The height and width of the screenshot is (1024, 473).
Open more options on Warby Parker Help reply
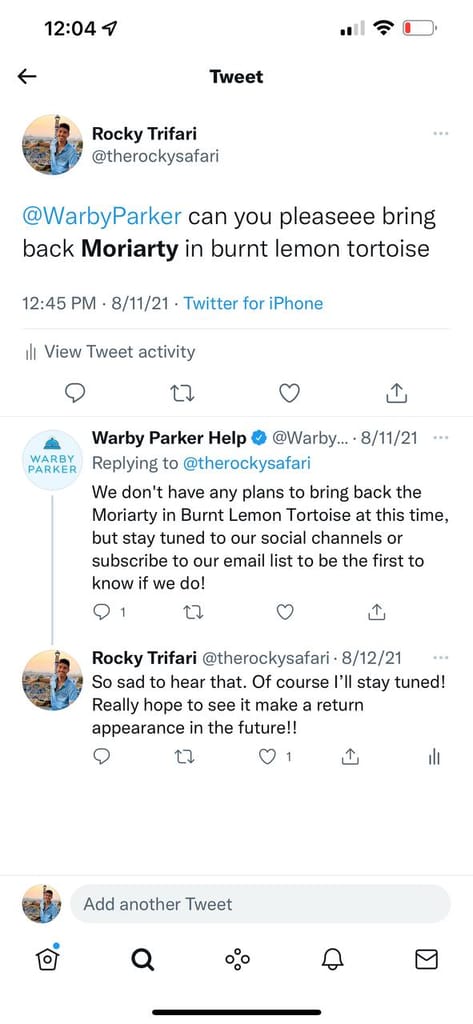point(441,438)
